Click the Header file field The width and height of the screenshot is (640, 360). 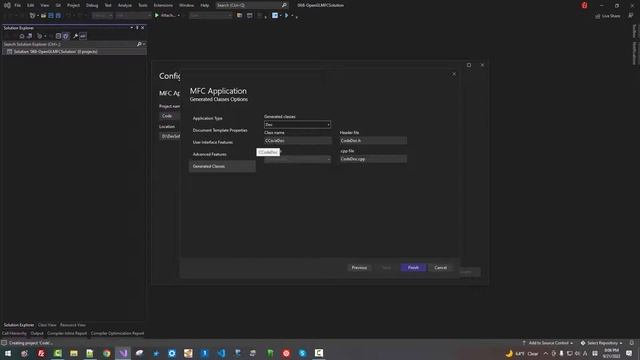(373, 140)
